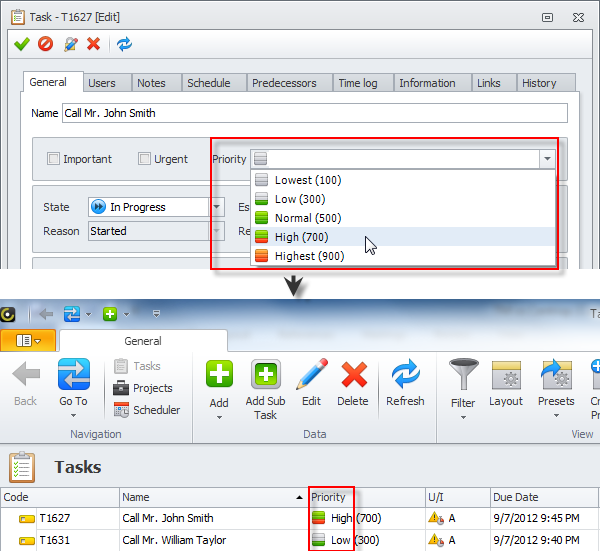
Task: Collapse the Priority dropdown arrow
Action: [x=546, y=159]
